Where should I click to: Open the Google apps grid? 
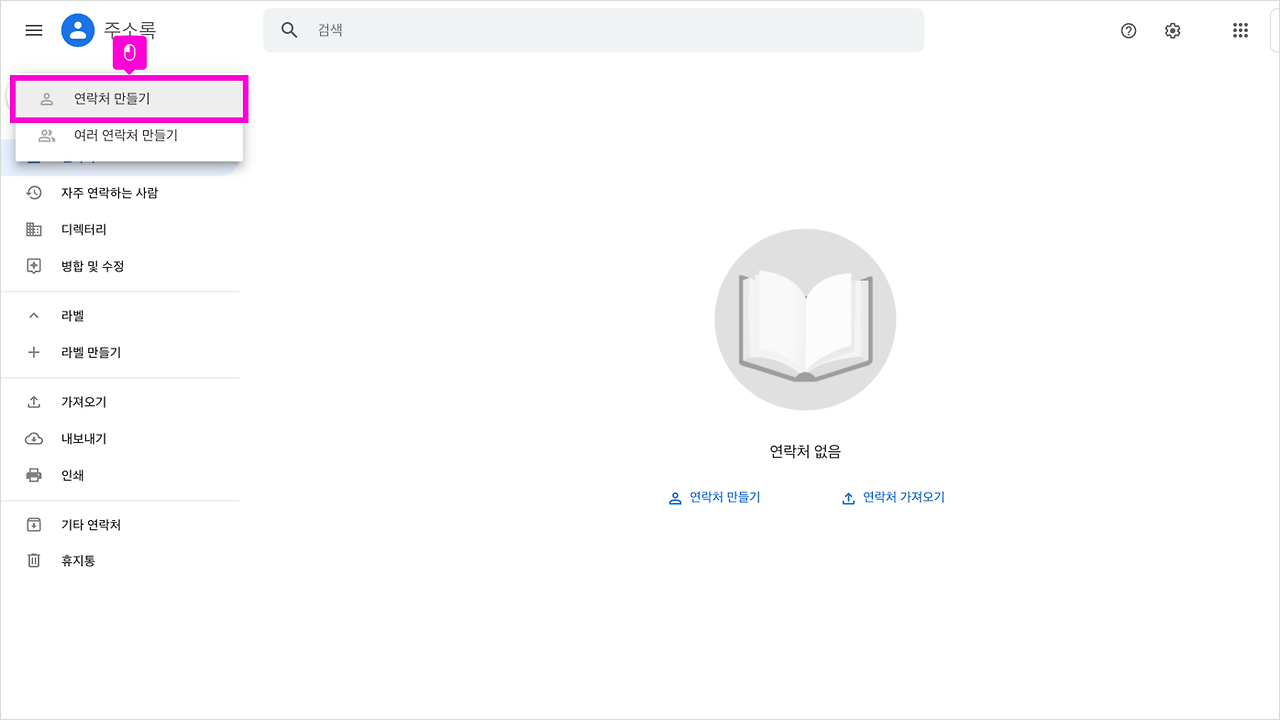pos(1240,30)
